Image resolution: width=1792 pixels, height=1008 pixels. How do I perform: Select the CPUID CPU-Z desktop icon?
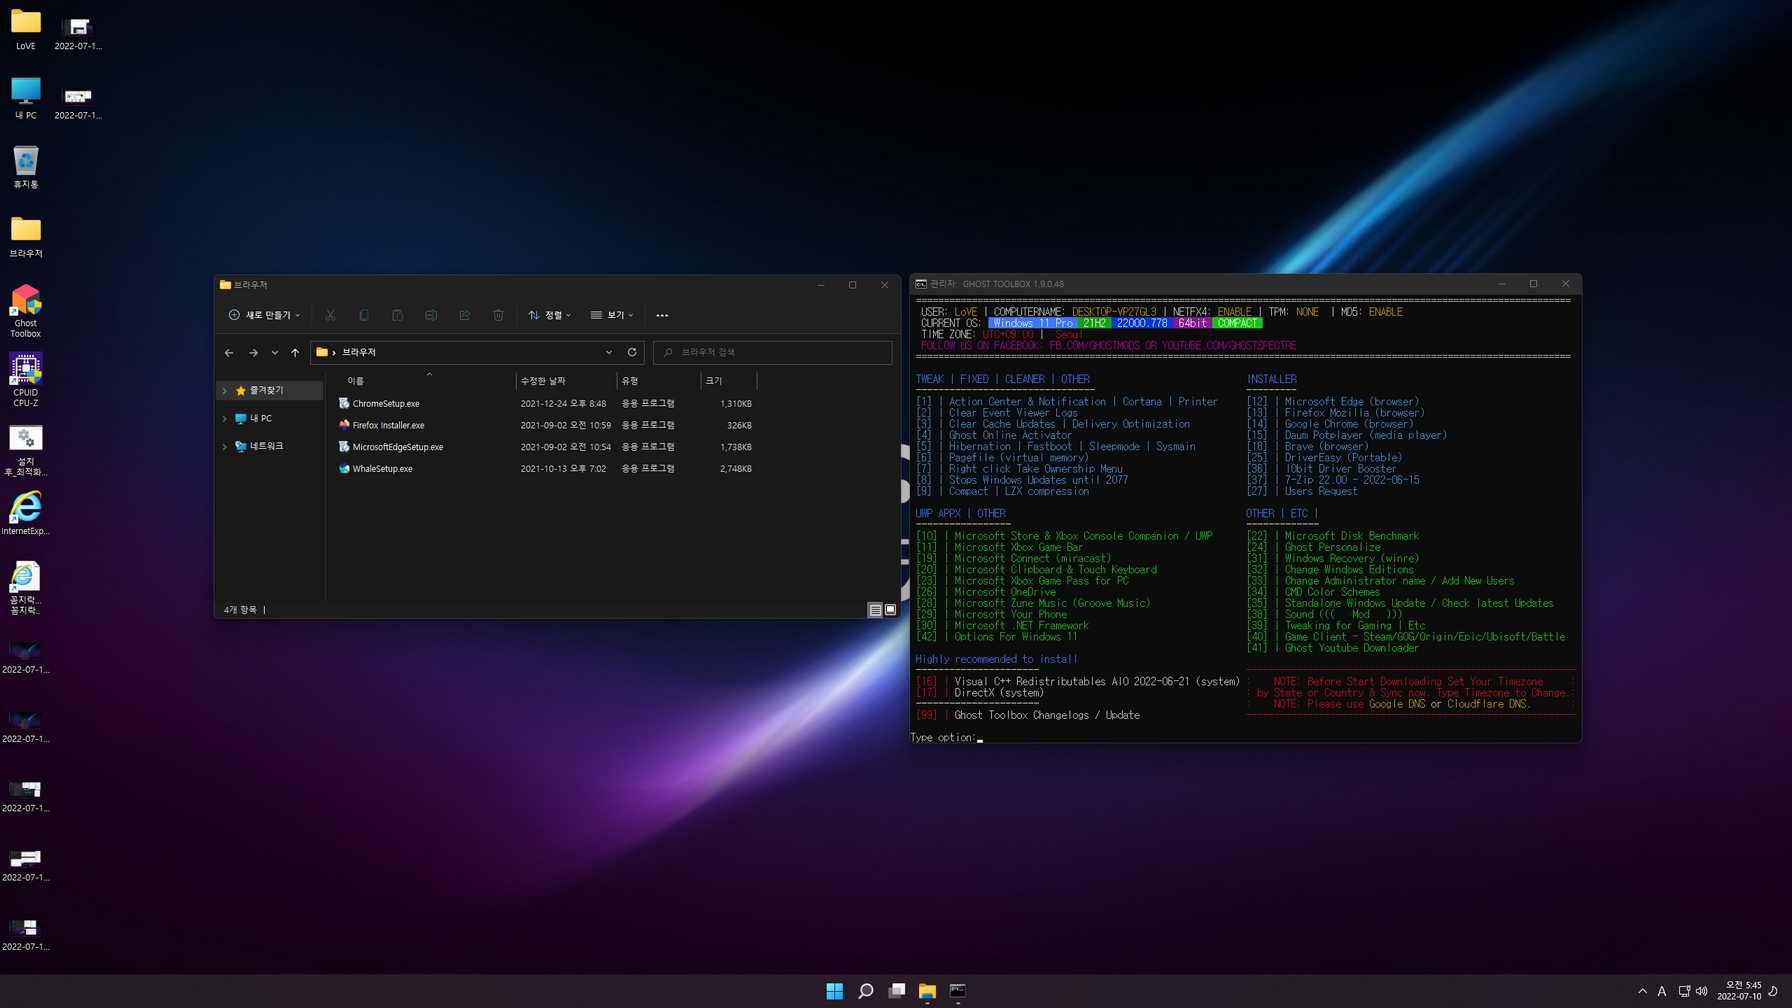(x=26, y=380)
